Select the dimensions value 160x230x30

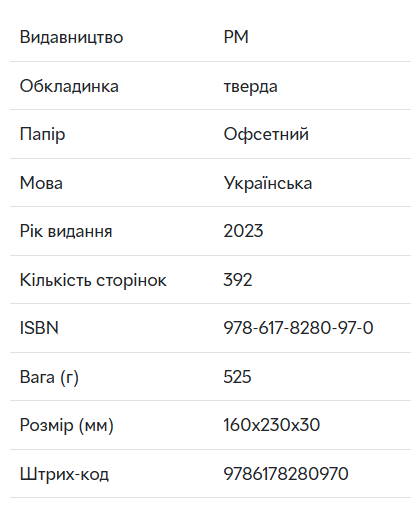[272, 425]
